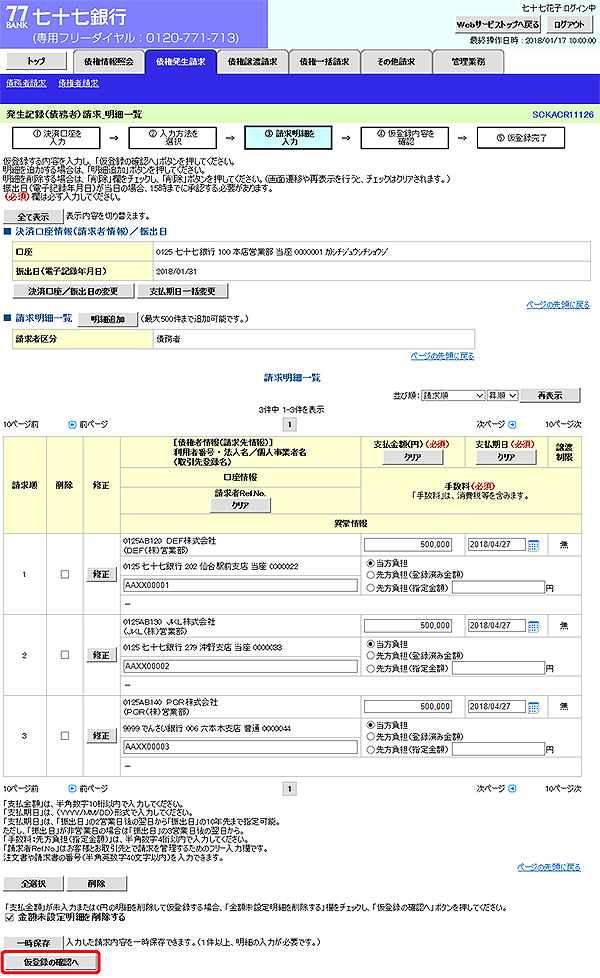The image size is (600, 978).
Task: Click 修正 button for row 2
Action: pos(102,655)
